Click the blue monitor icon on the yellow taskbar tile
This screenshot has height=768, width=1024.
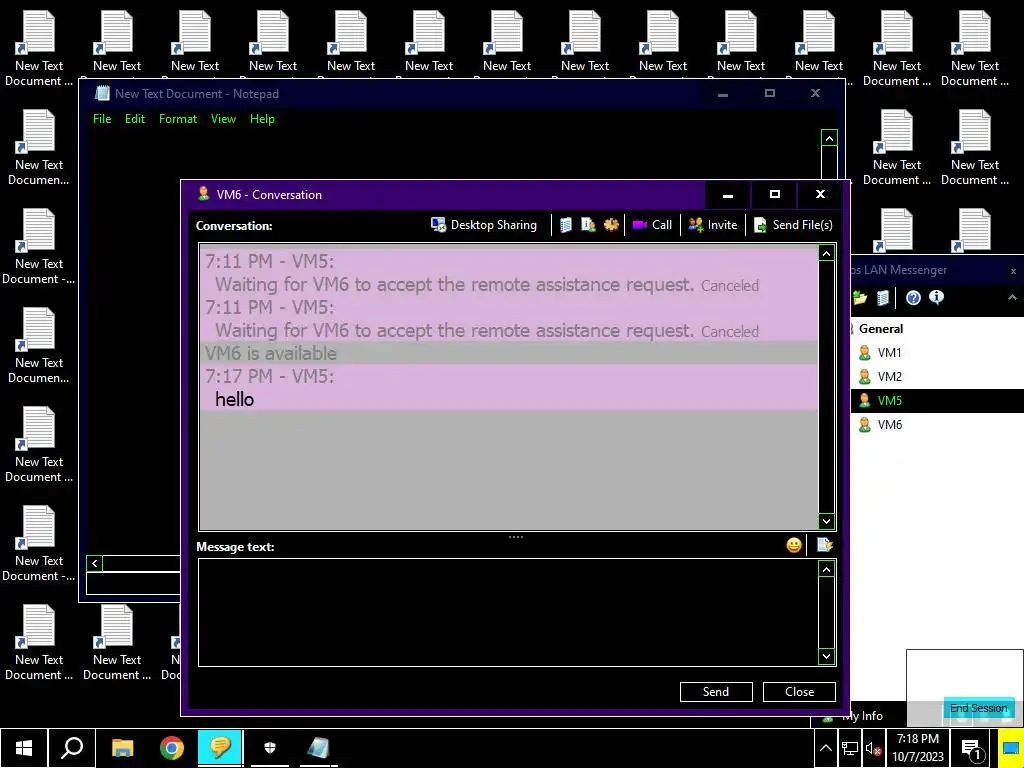(x=1011, y=749)
